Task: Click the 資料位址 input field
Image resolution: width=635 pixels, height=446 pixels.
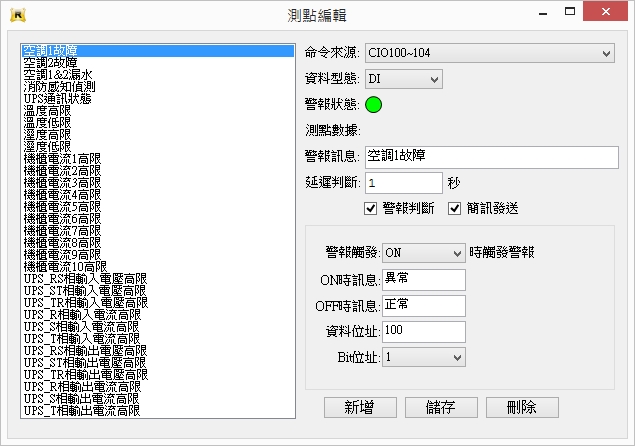Action: pos(424,331)
